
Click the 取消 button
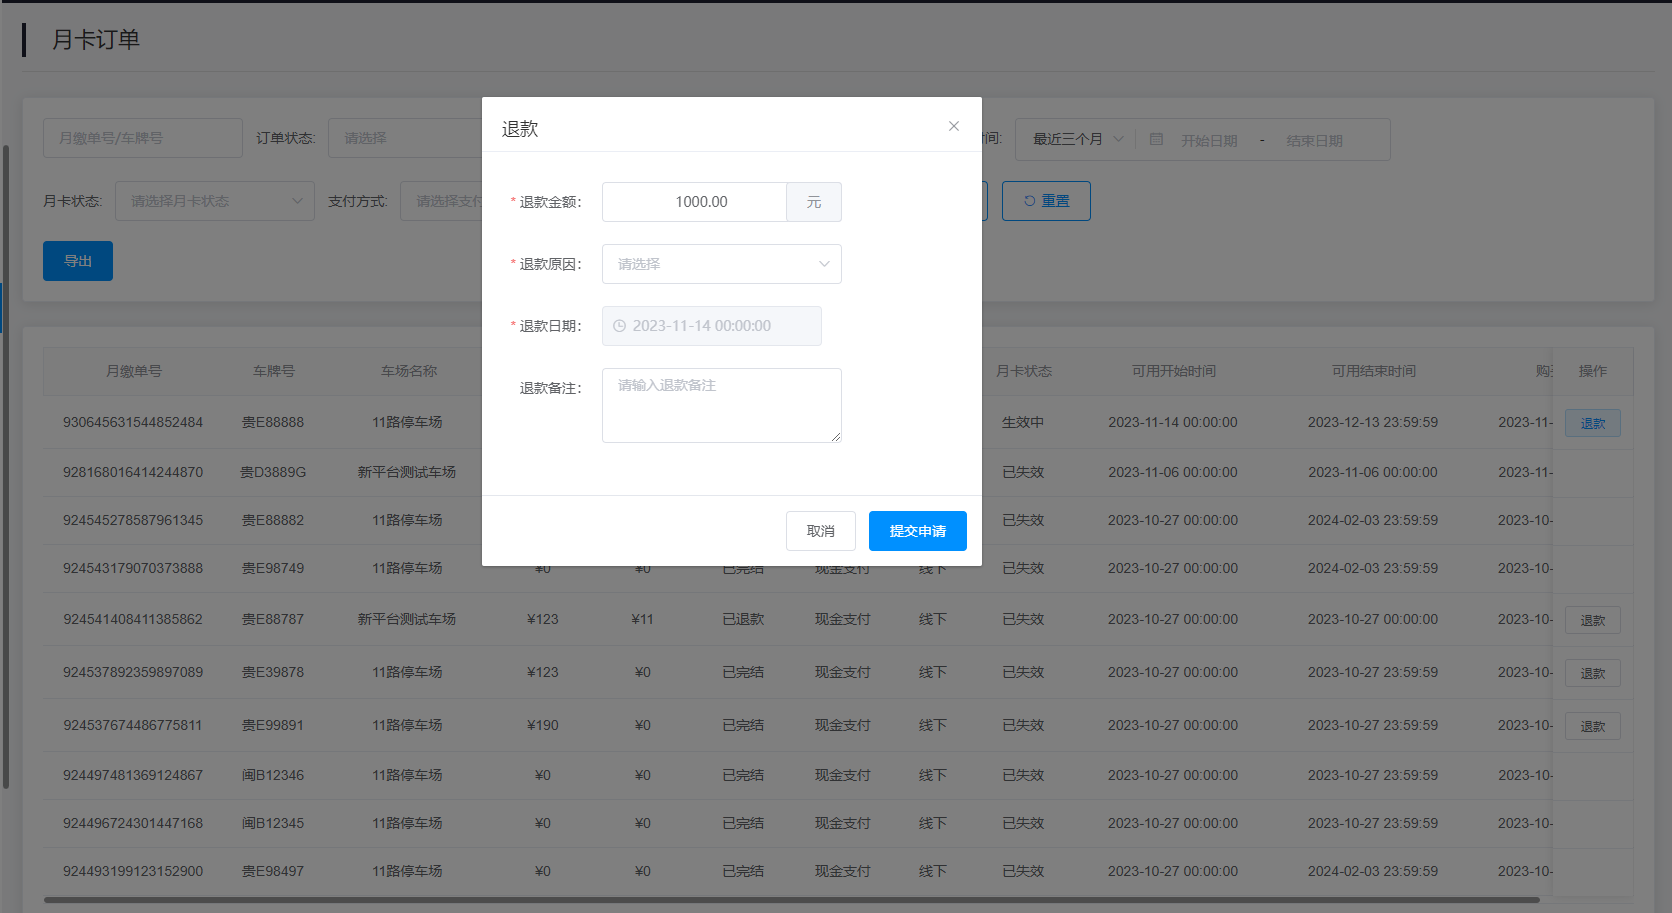[x=820, y=531]
